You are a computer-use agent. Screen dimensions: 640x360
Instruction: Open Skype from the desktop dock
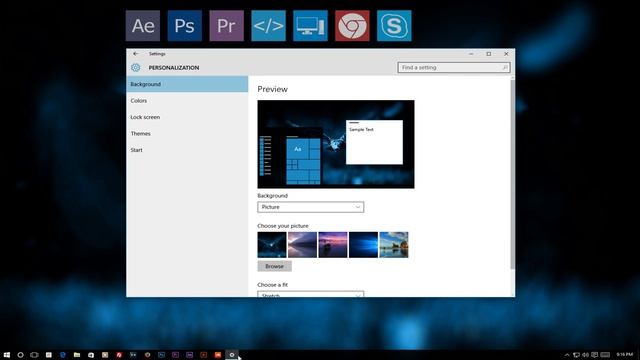394,26
